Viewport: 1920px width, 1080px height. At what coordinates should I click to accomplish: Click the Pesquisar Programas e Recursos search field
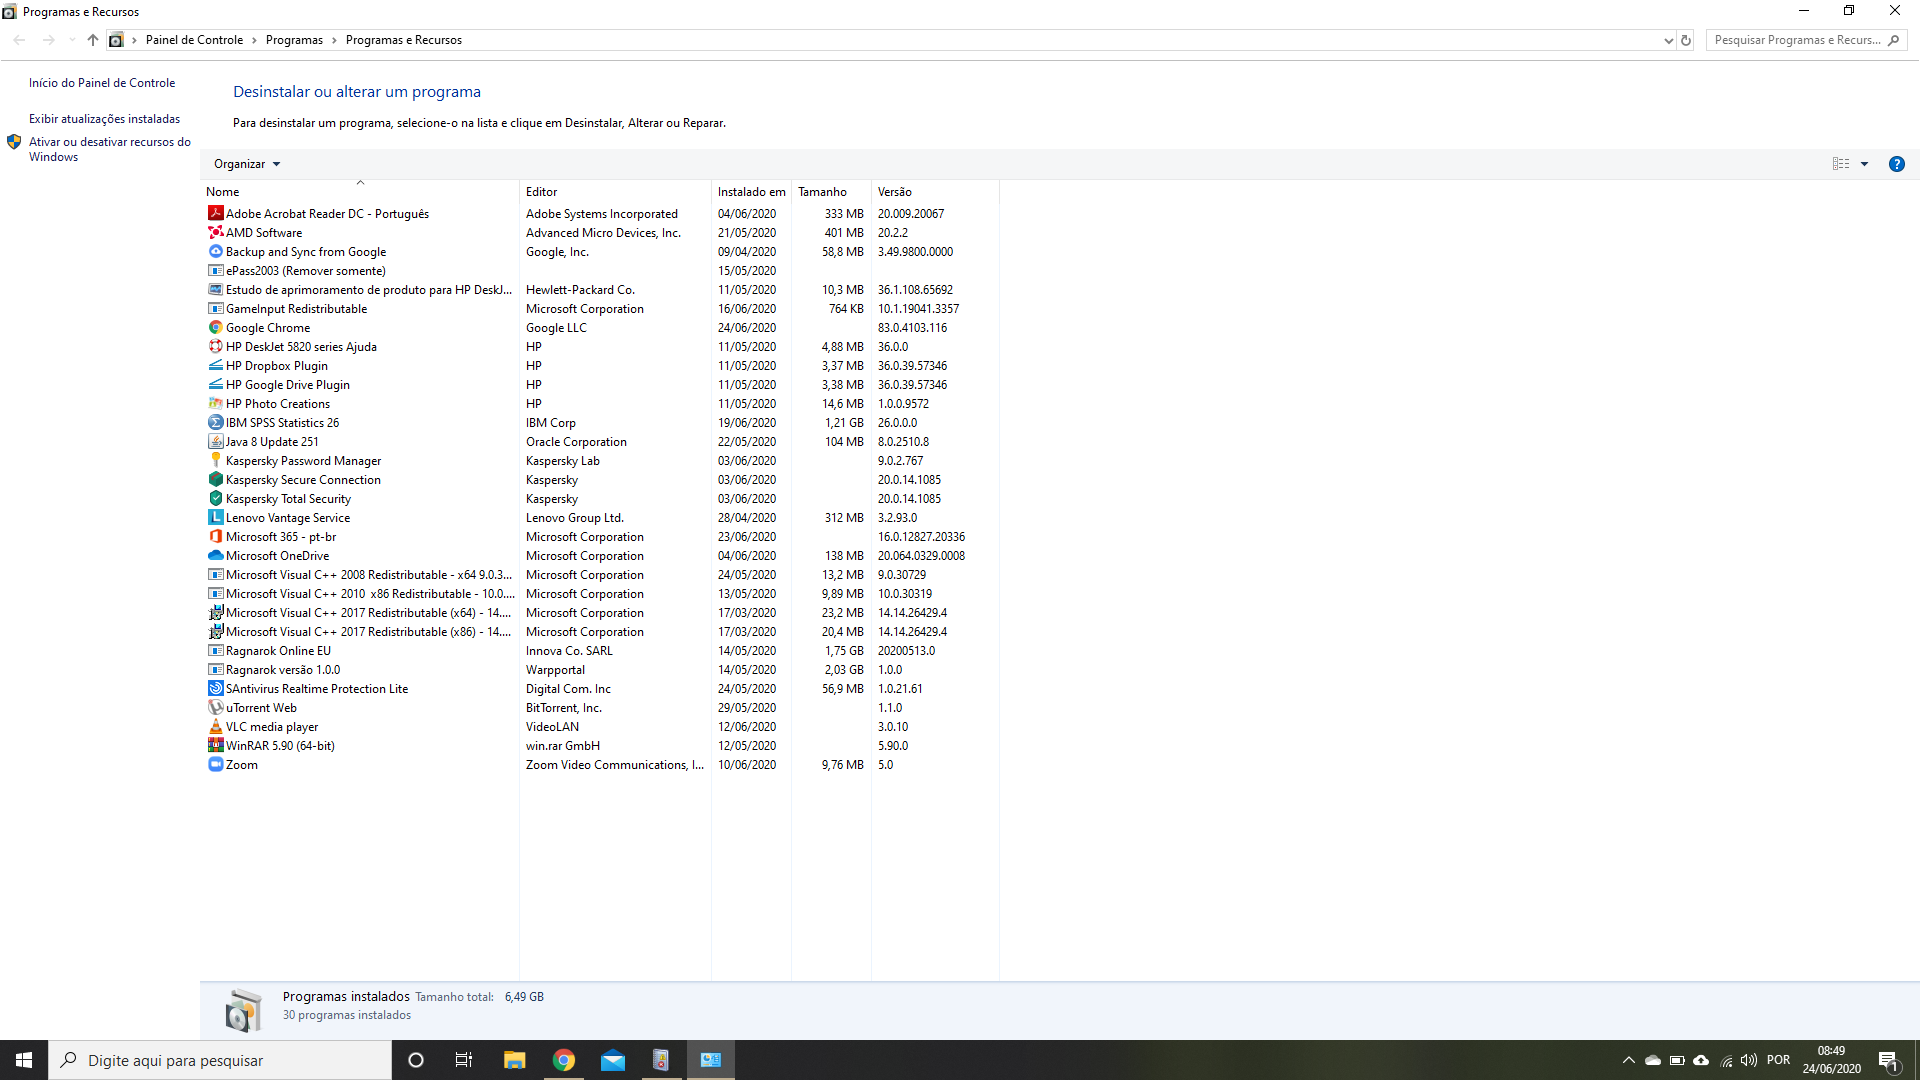coord(1796,40)
